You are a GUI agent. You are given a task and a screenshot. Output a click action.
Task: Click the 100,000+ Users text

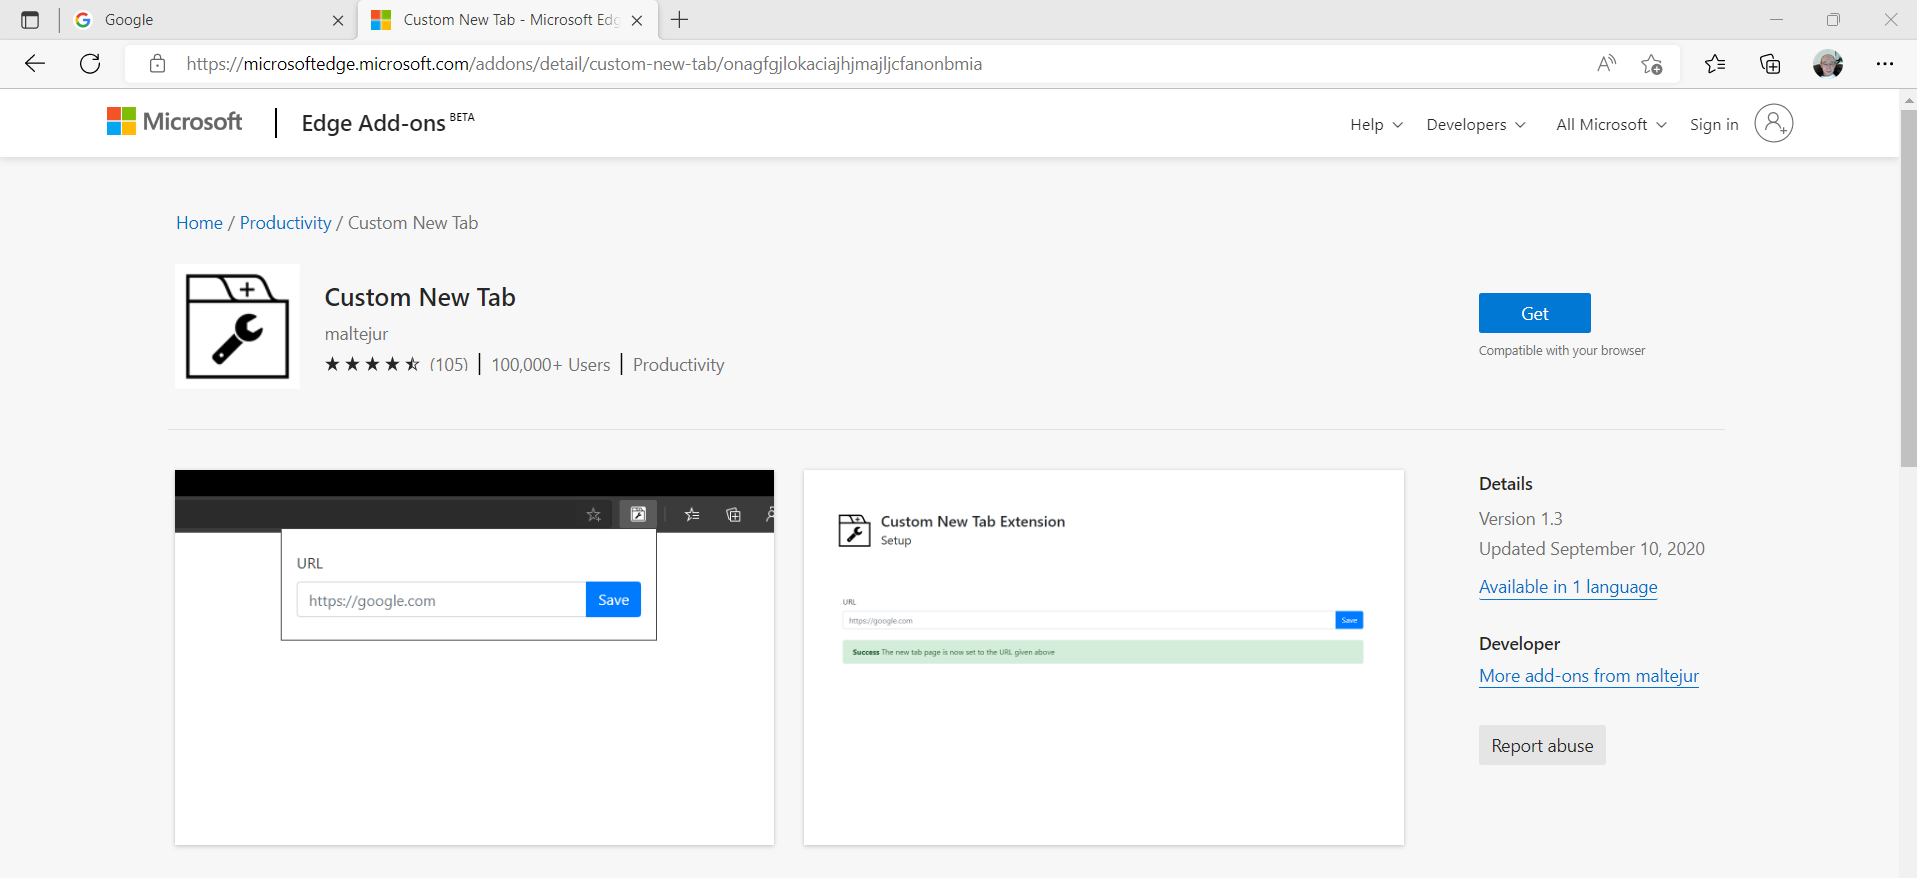pyautogui.click(x=550, y=365)
